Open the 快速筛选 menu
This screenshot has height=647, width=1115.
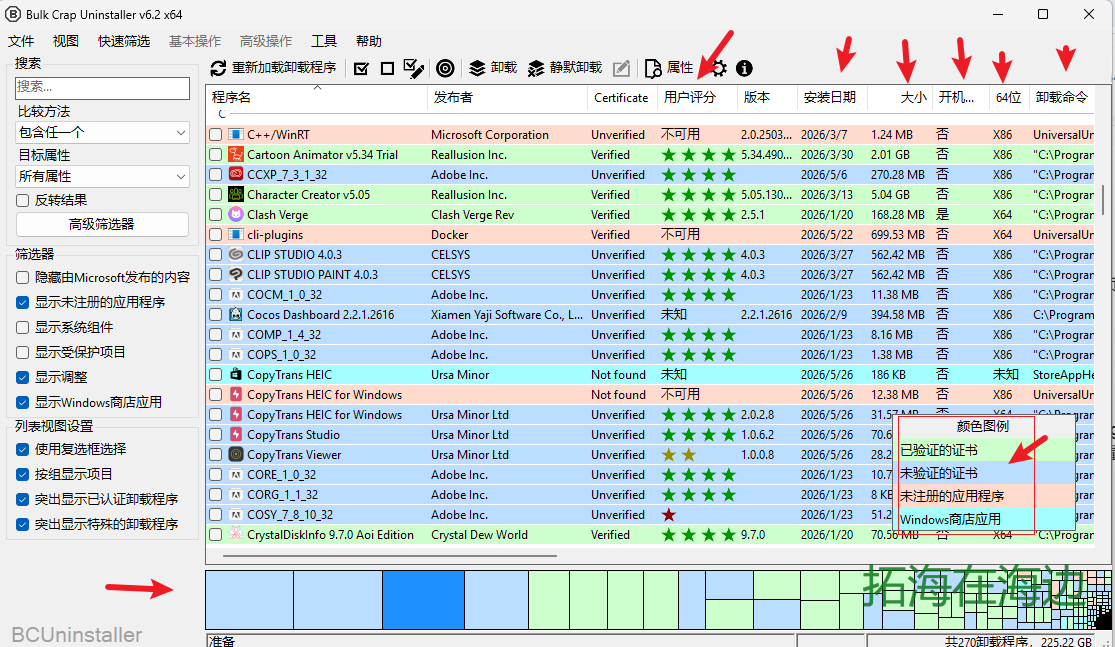(x=124, y=41)
